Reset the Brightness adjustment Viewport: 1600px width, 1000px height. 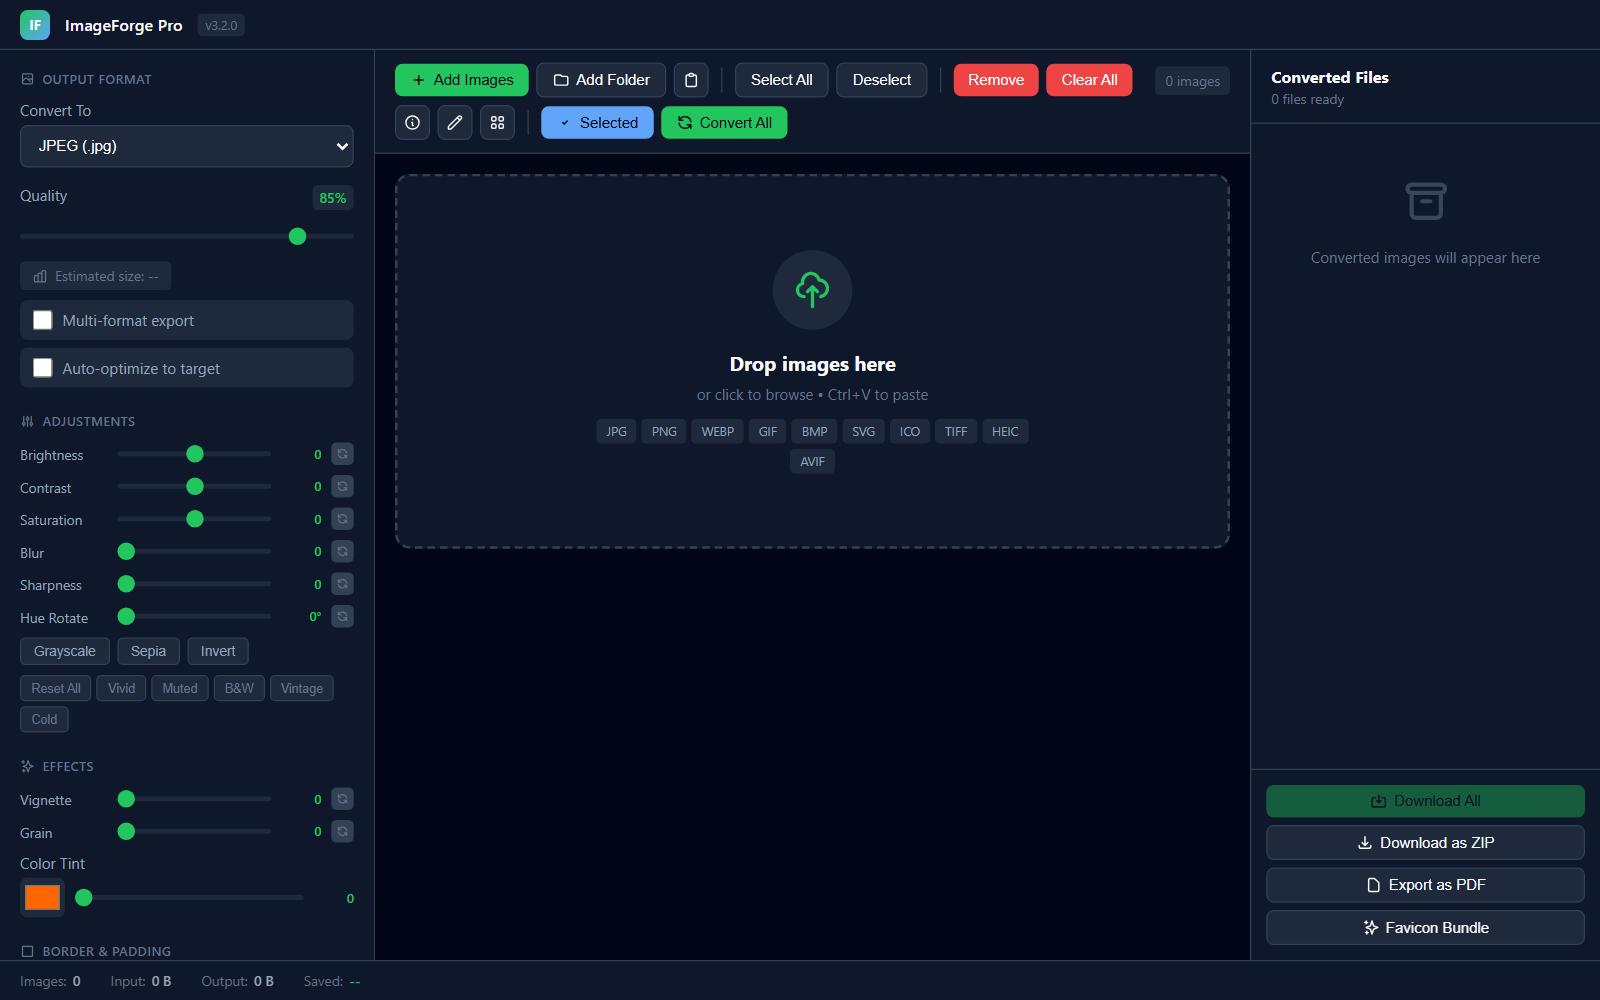342,454
